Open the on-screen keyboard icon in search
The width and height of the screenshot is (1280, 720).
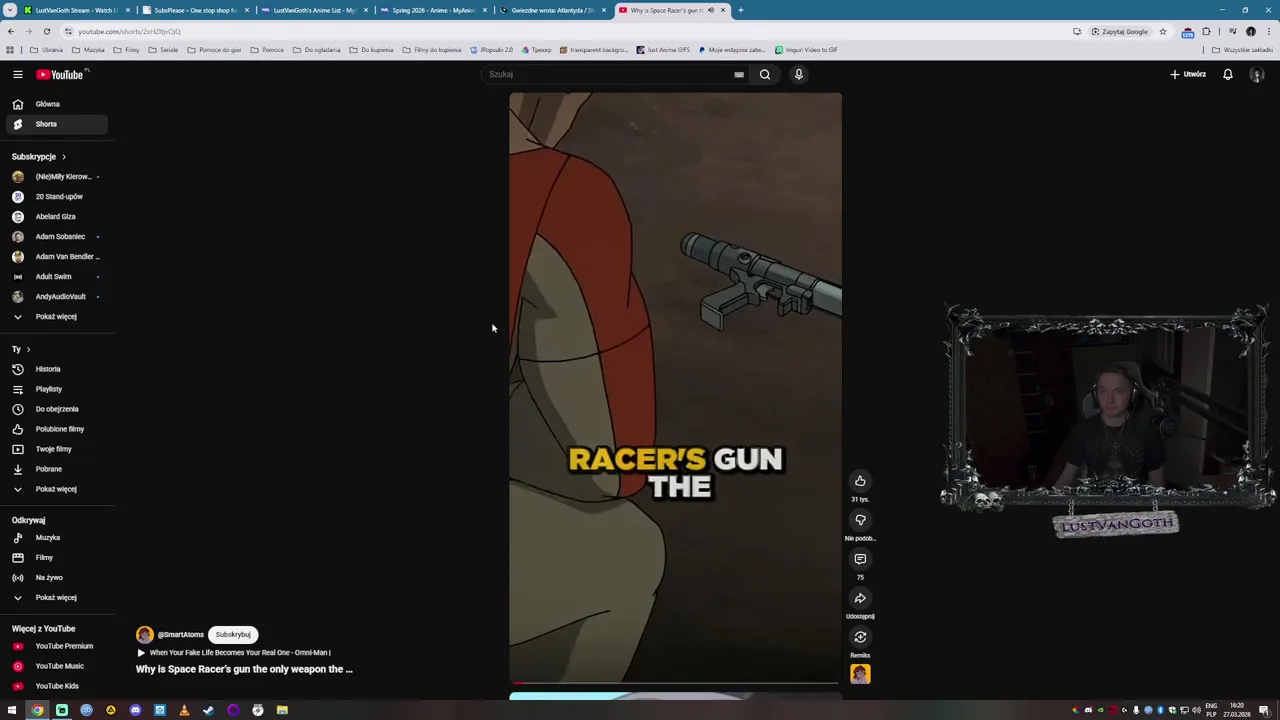739,74
